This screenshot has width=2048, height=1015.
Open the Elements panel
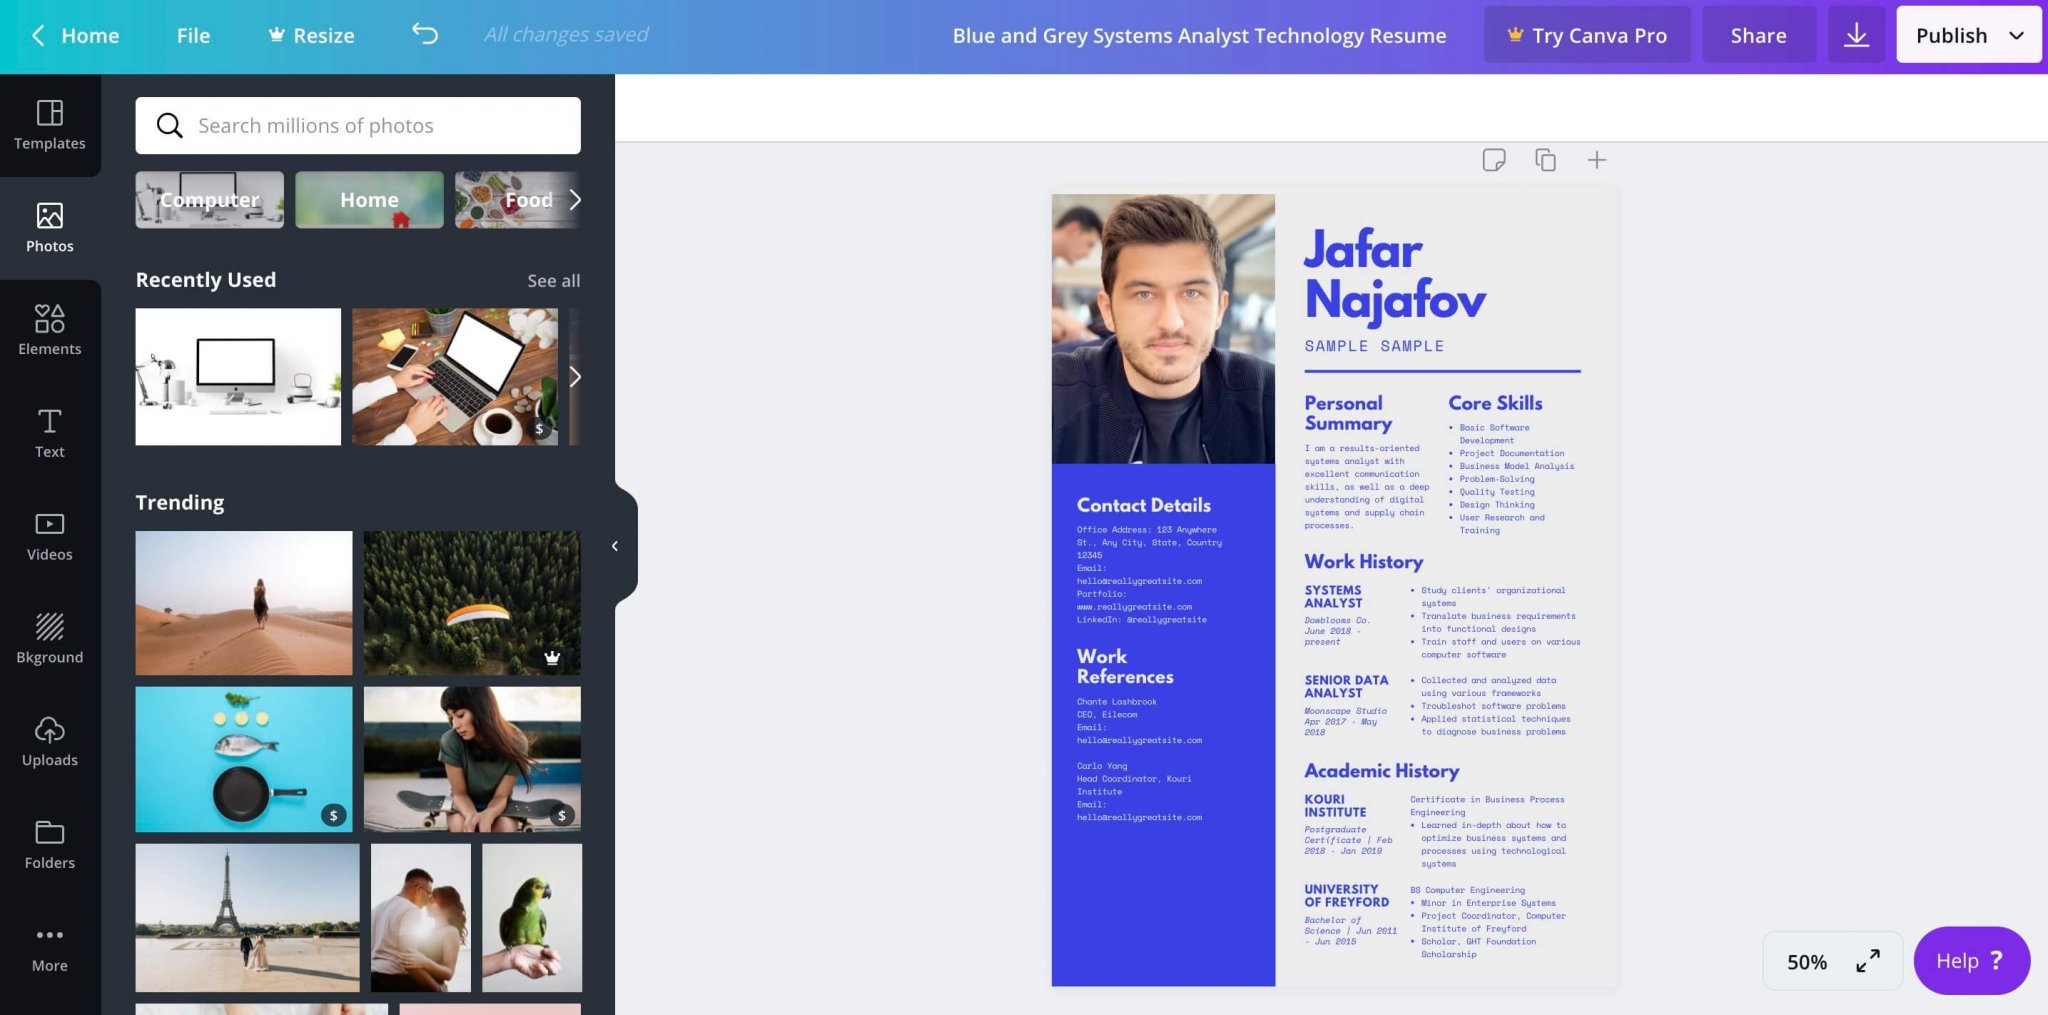49,330
